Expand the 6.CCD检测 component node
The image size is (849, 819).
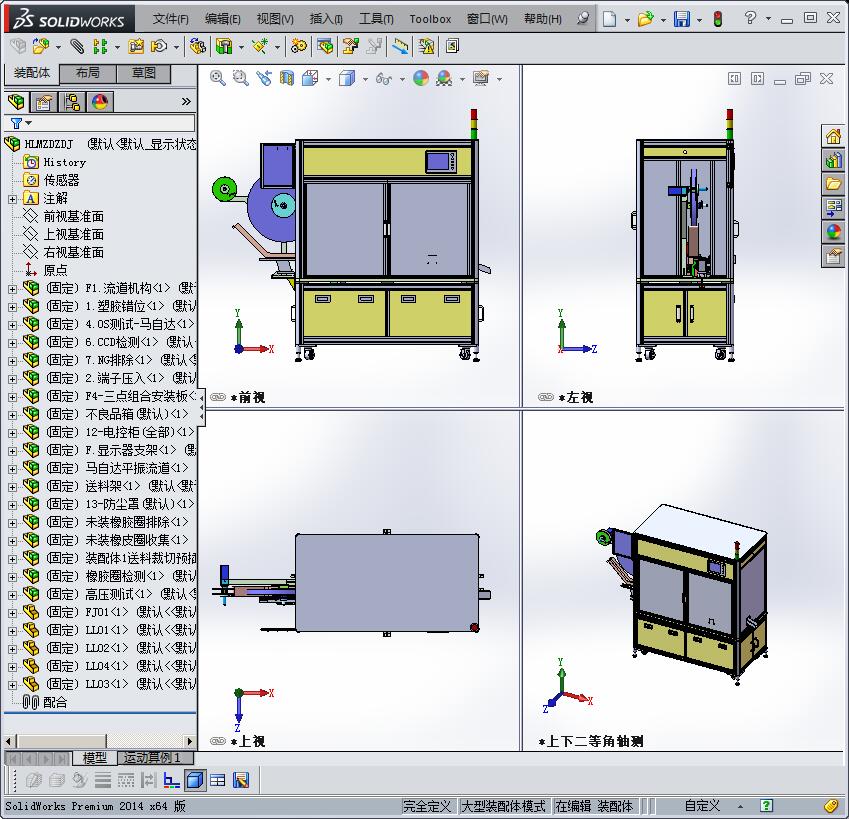coord(12,343)
